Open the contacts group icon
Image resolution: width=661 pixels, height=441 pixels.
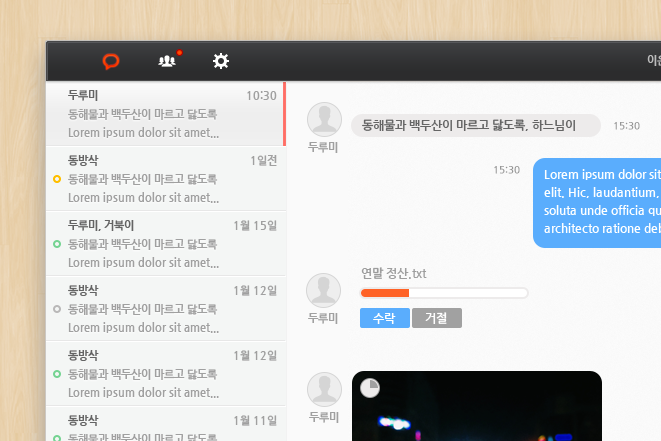(166, 62)
